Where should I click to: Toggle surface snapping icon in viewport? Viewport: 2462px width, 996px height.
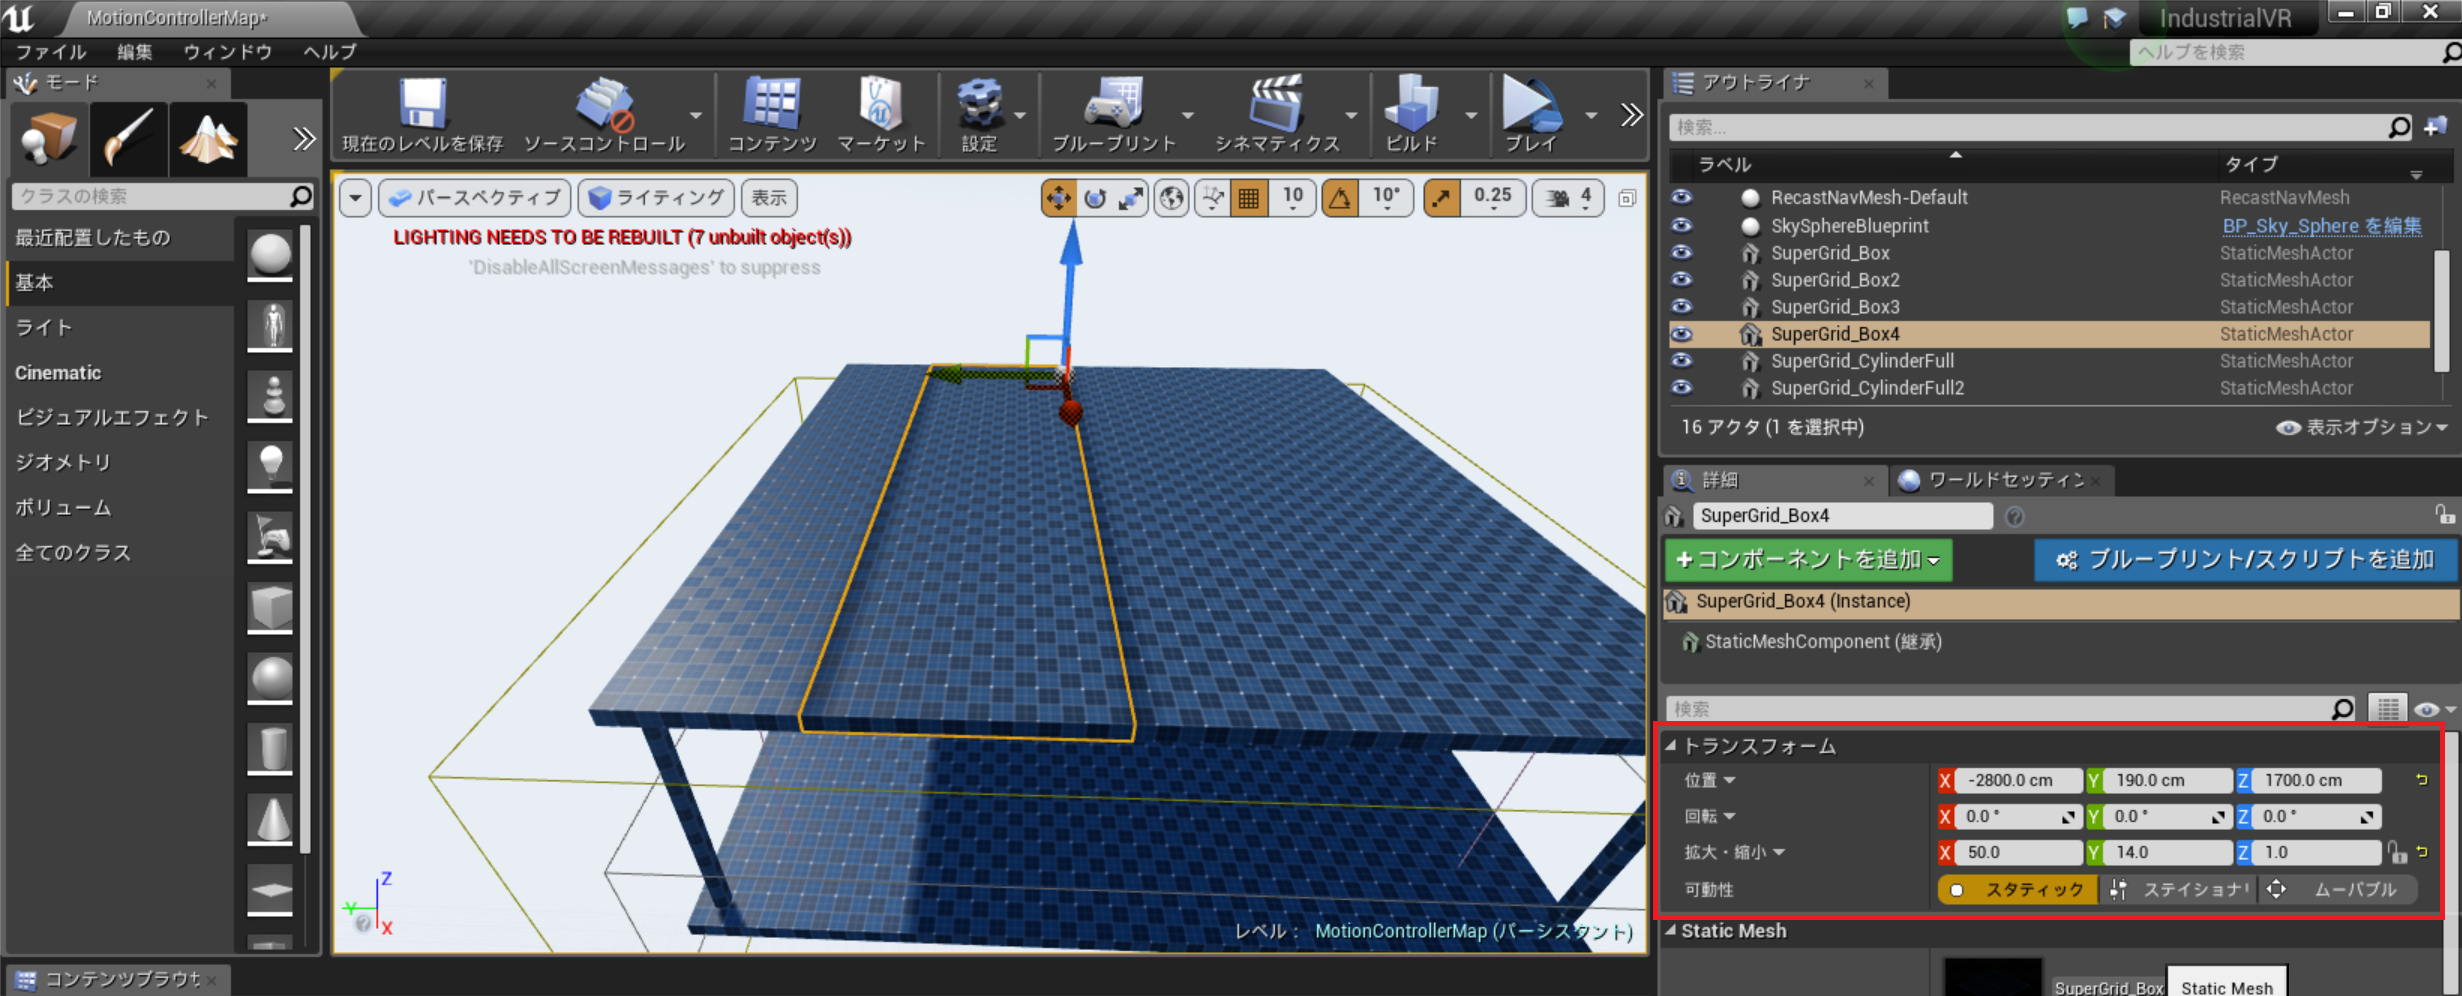click(x=1213, y=198)
